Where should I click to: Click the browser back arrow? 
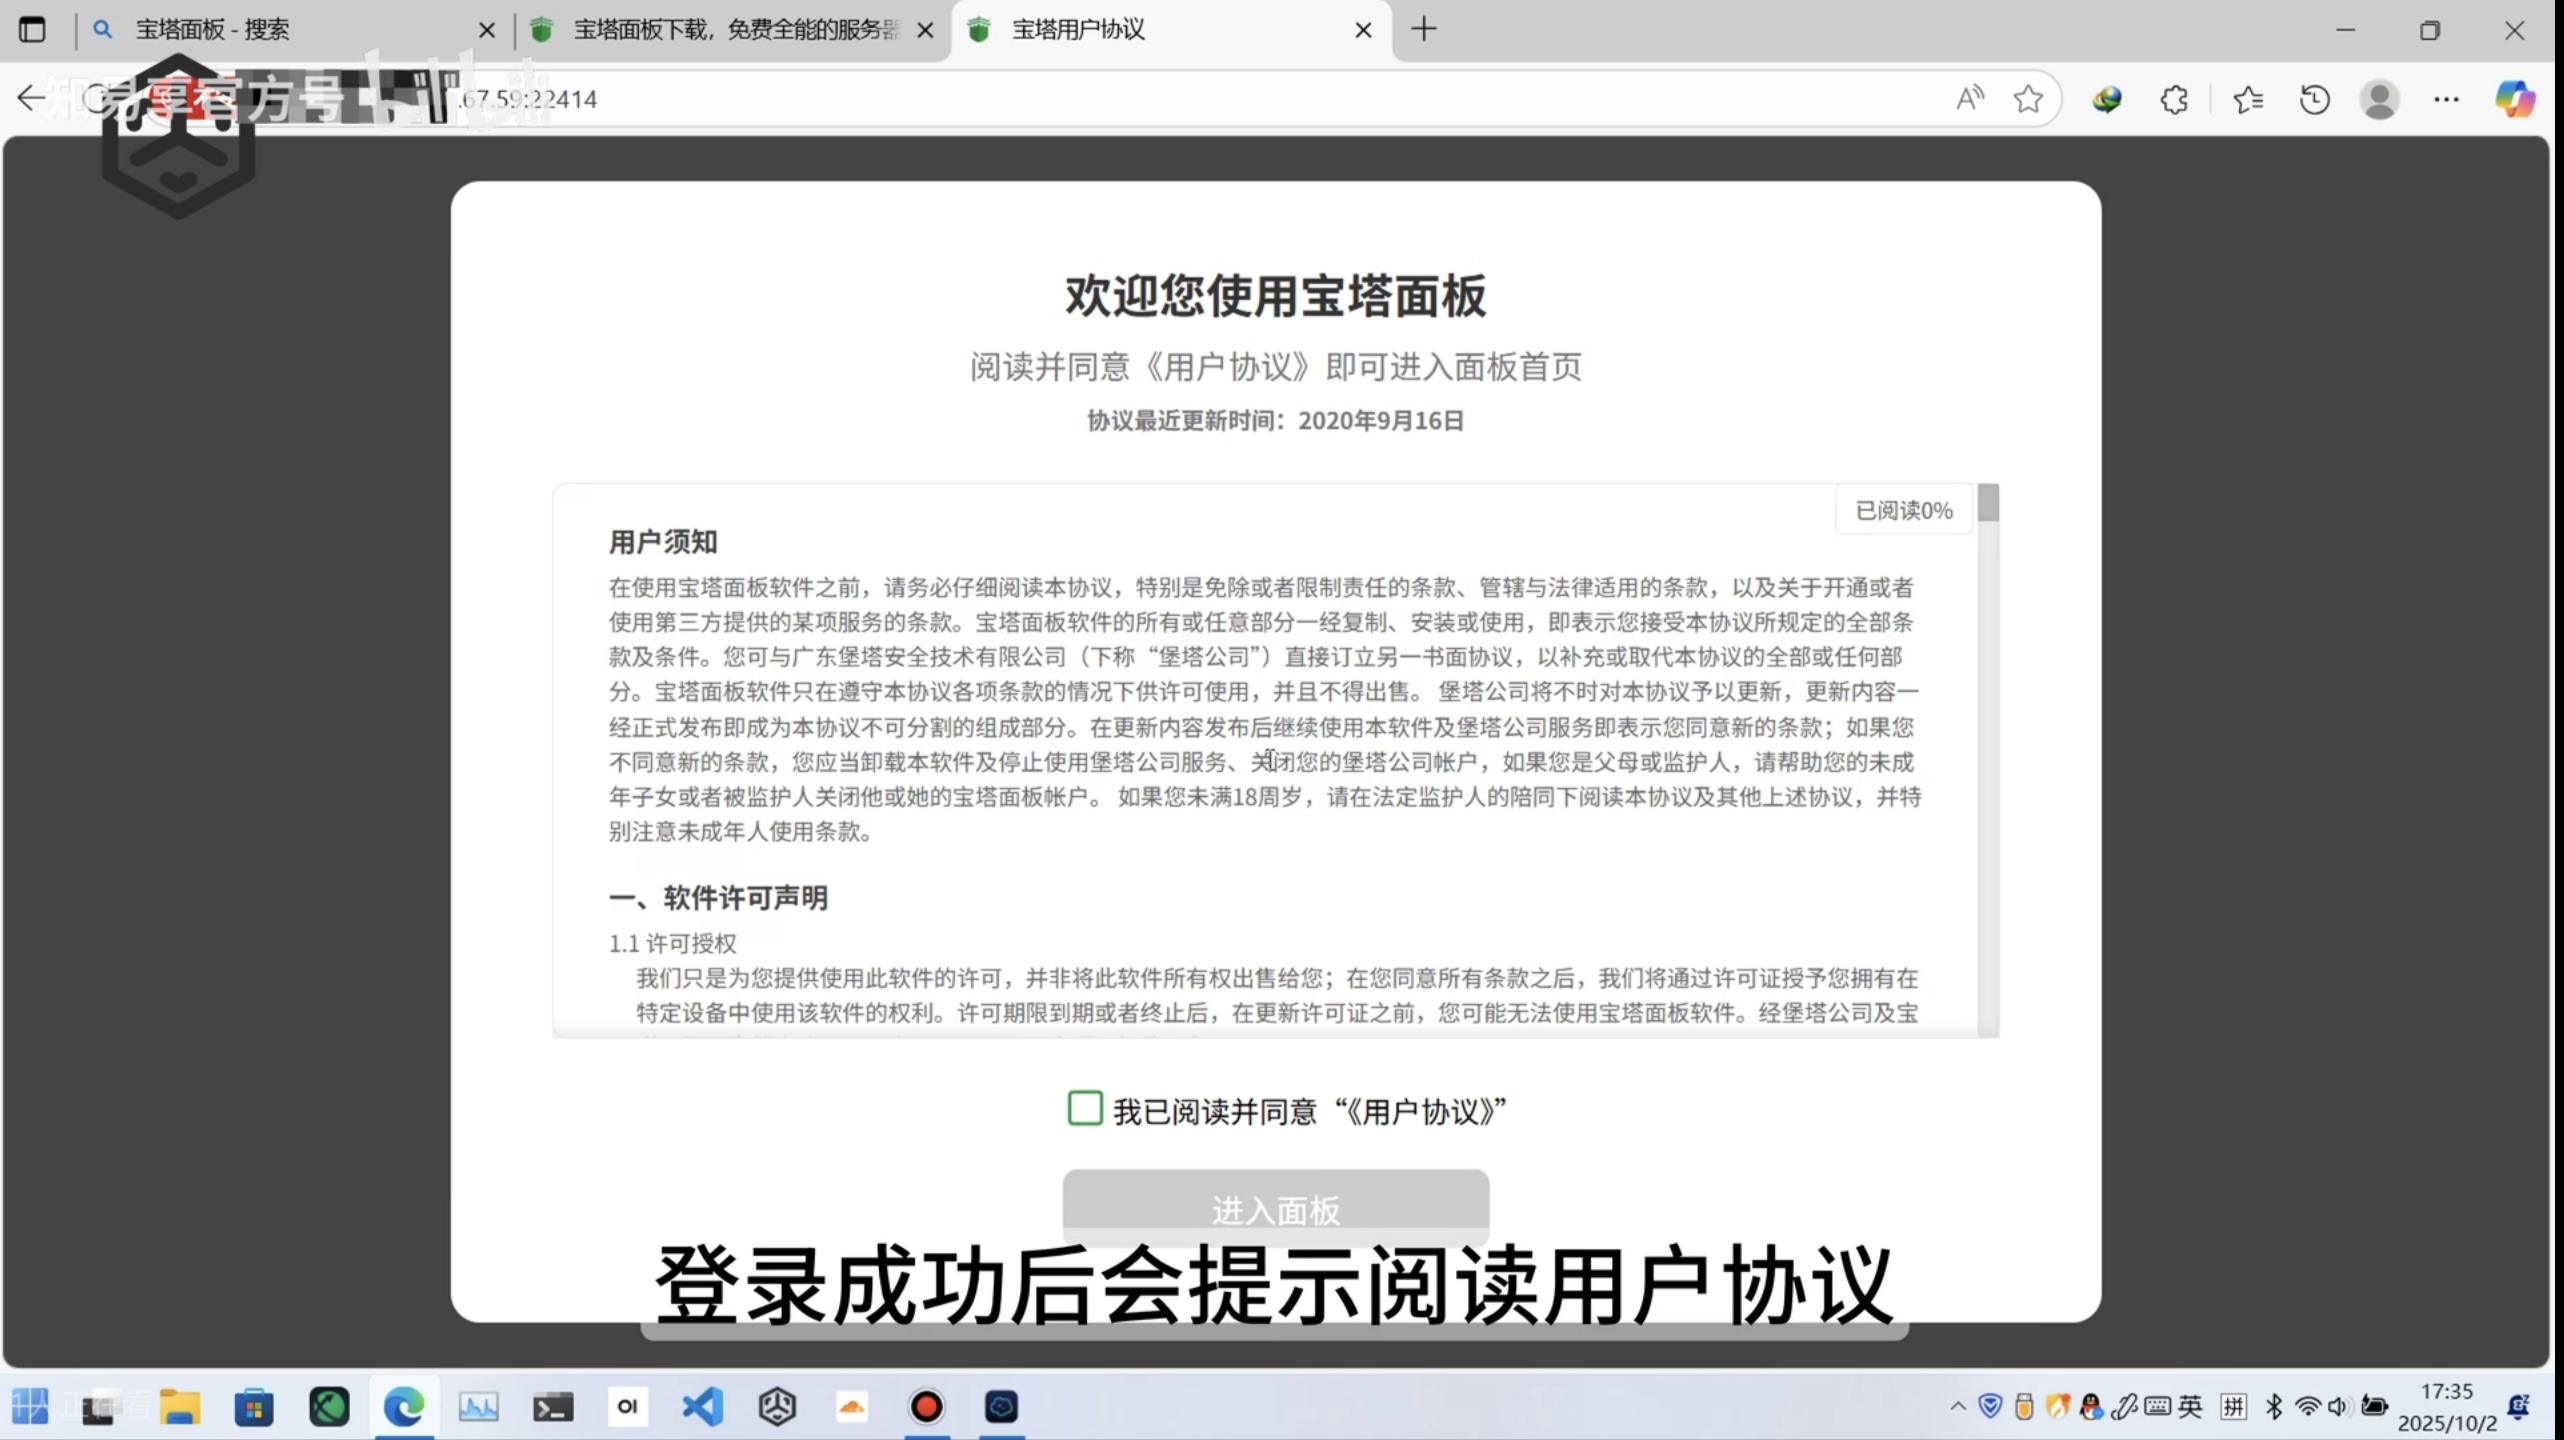point(30,98)
